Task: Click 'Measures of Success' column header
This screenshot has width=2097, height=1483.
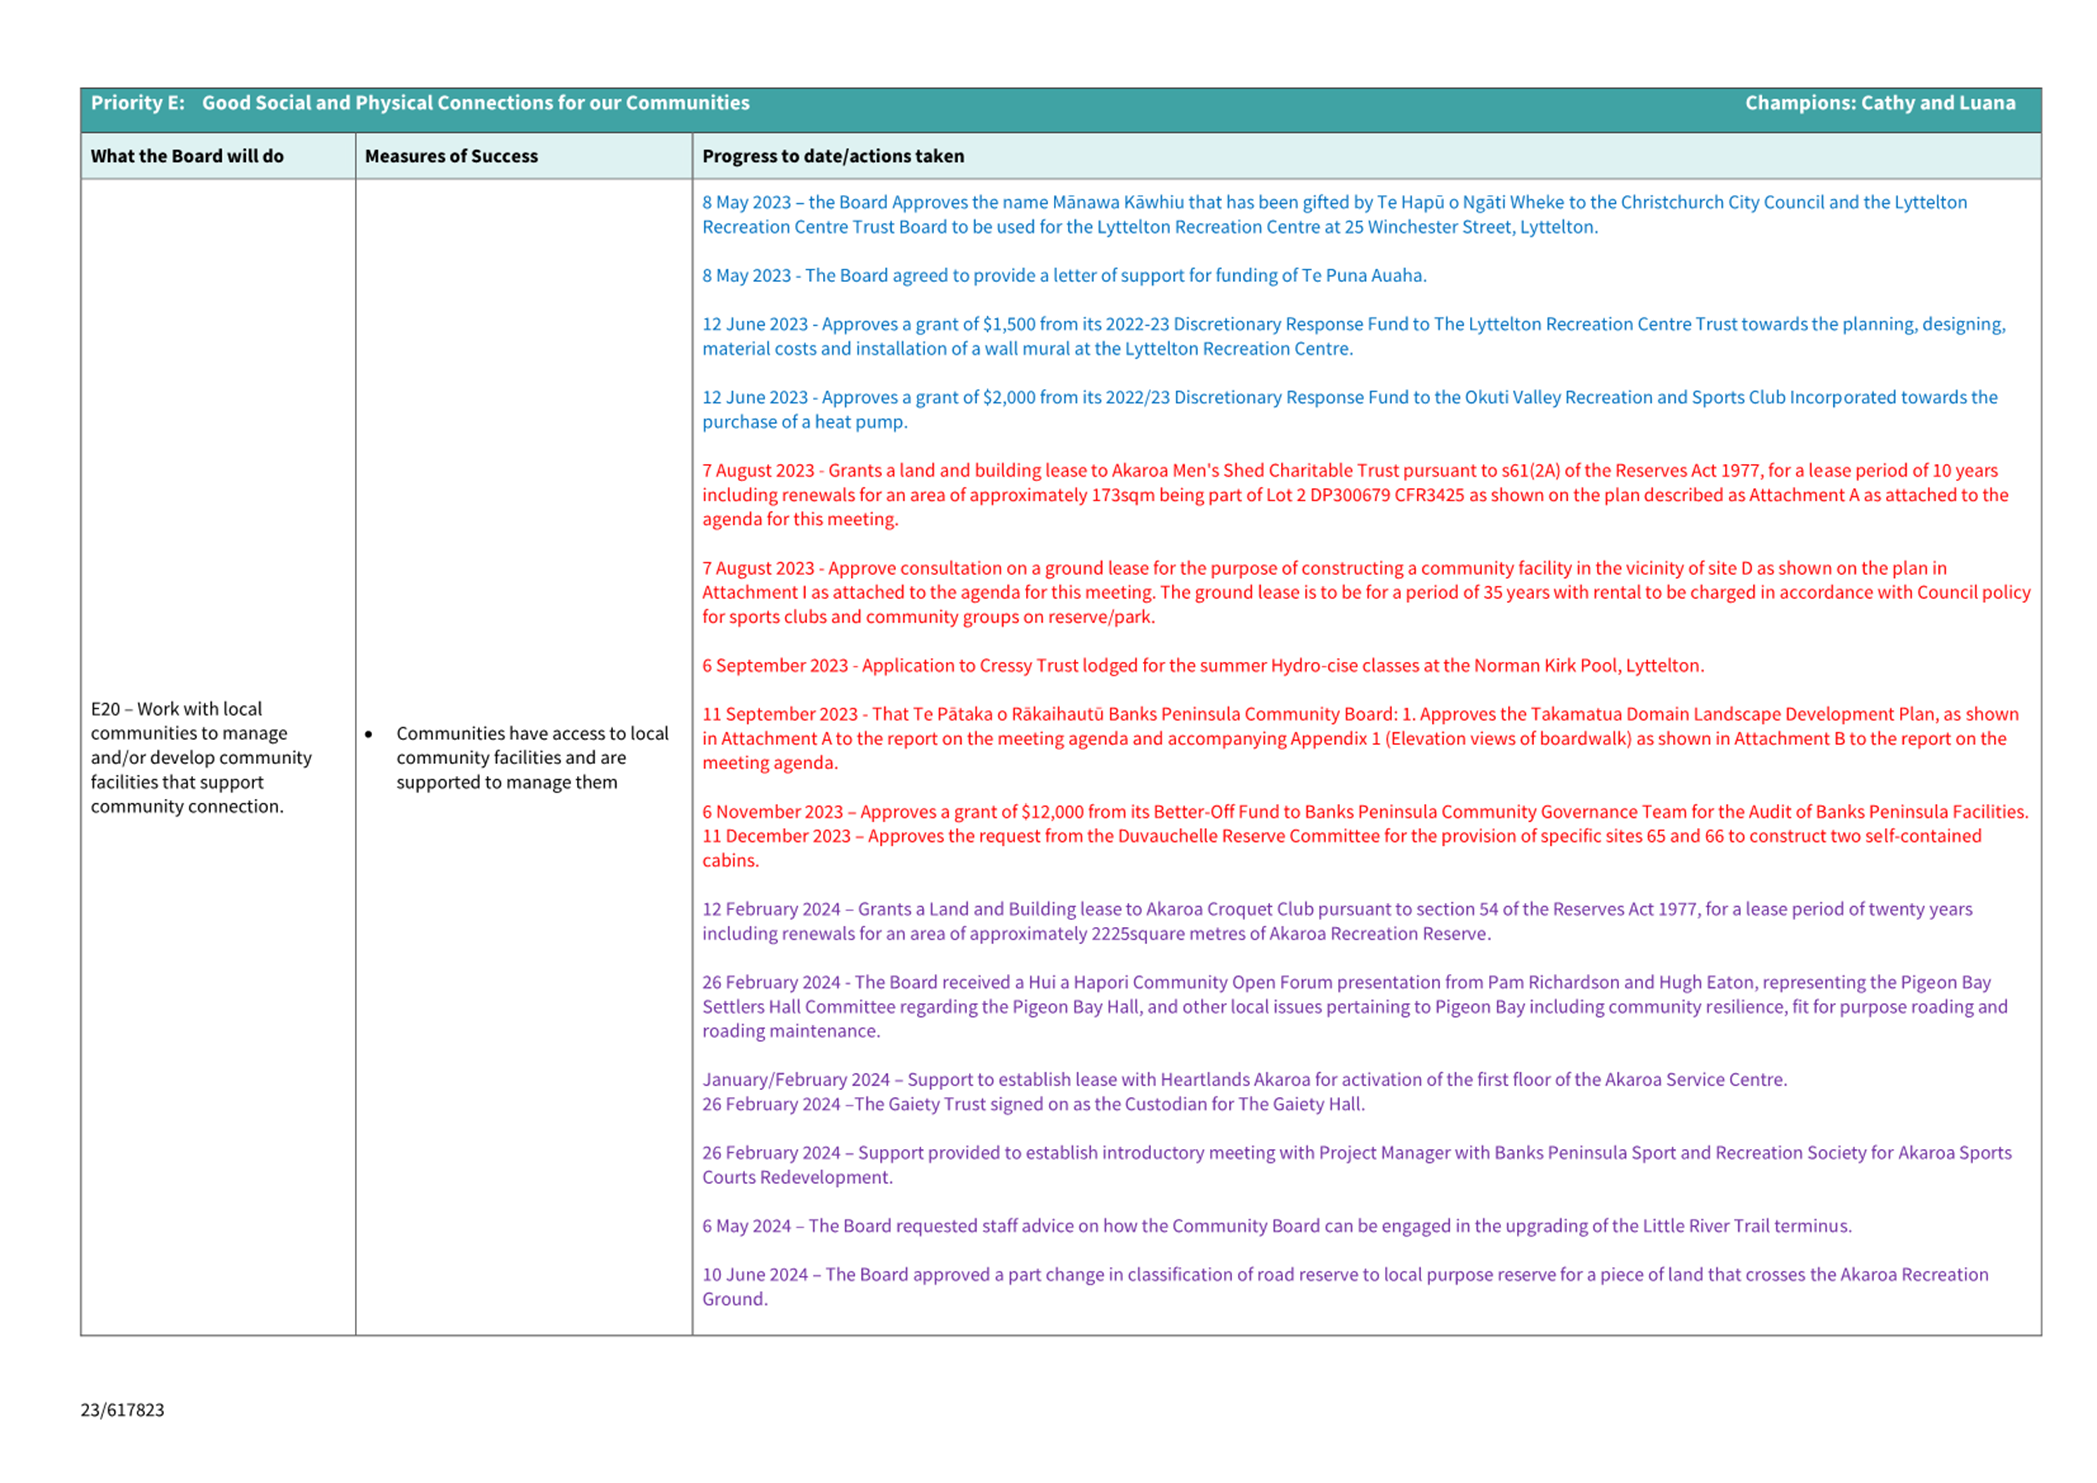Action: pos(451,156)
